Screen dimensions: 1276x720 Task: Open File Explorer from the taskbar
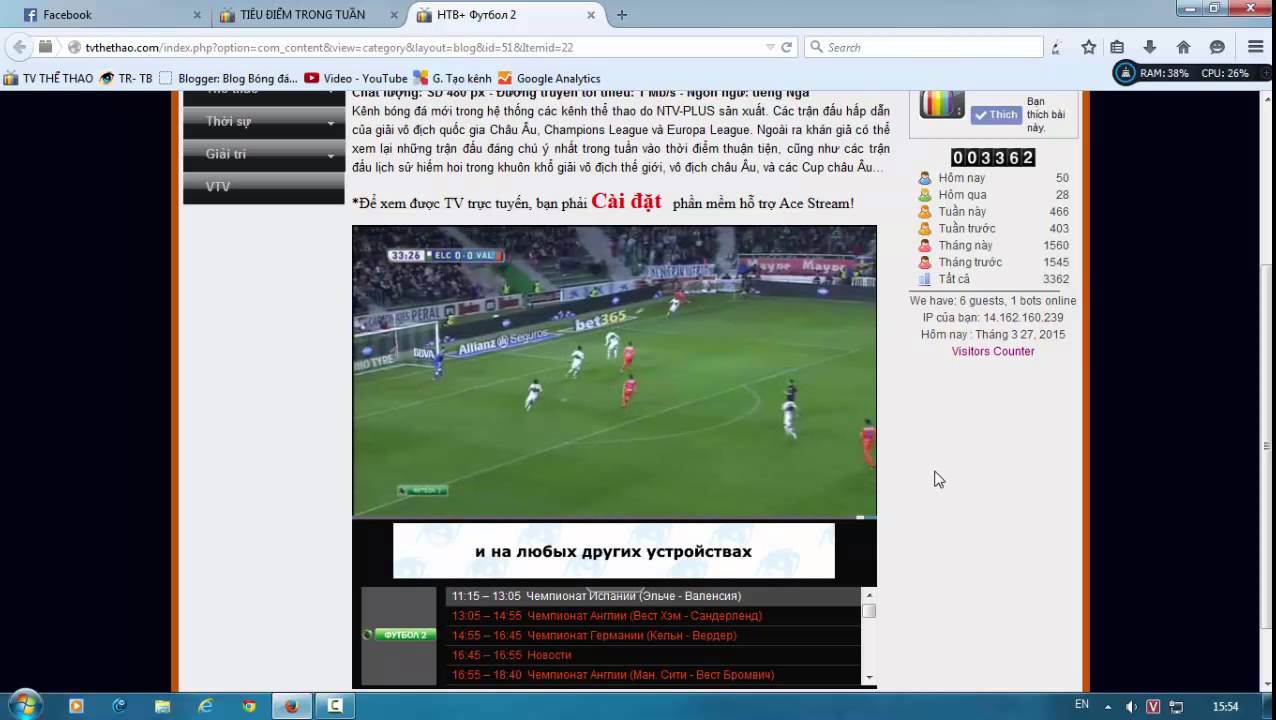pos(162,706)
